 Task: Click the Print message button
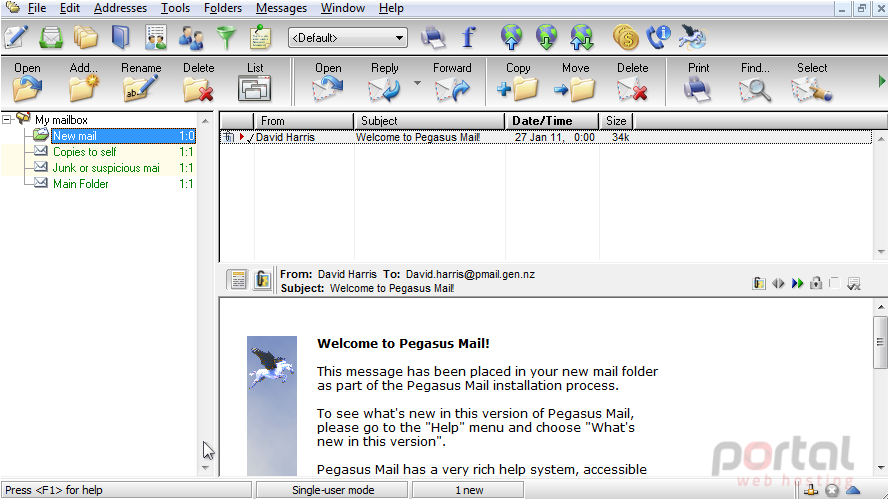pyautogui.click(x=698, y=82)
